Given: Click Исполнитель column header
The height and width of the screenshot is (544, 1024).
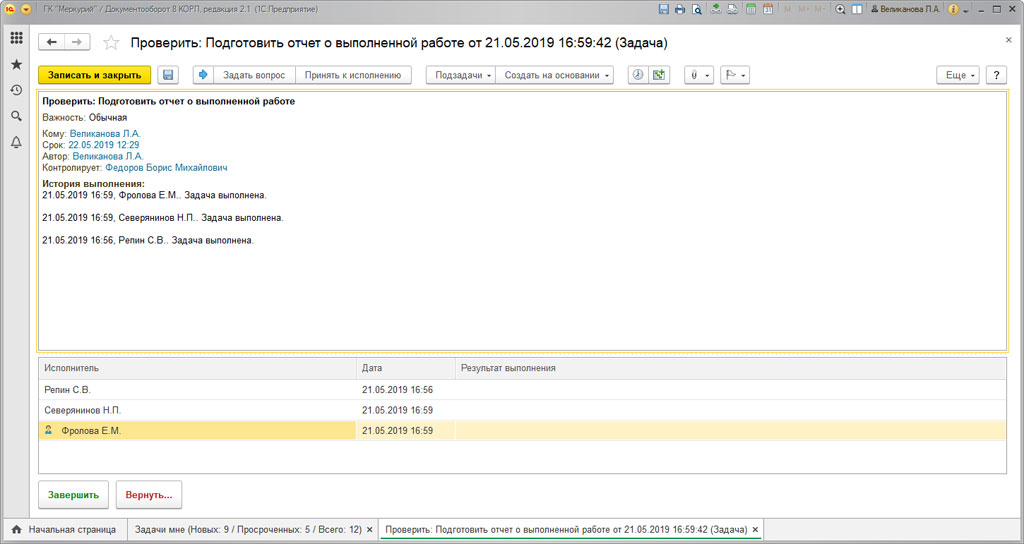Looking at the screenshot, I should (198, 368).
